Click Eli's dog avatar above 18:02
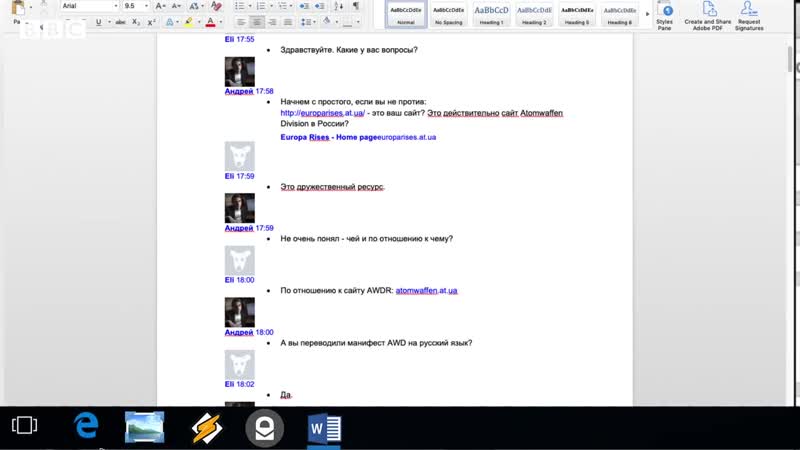 (240, 364)
